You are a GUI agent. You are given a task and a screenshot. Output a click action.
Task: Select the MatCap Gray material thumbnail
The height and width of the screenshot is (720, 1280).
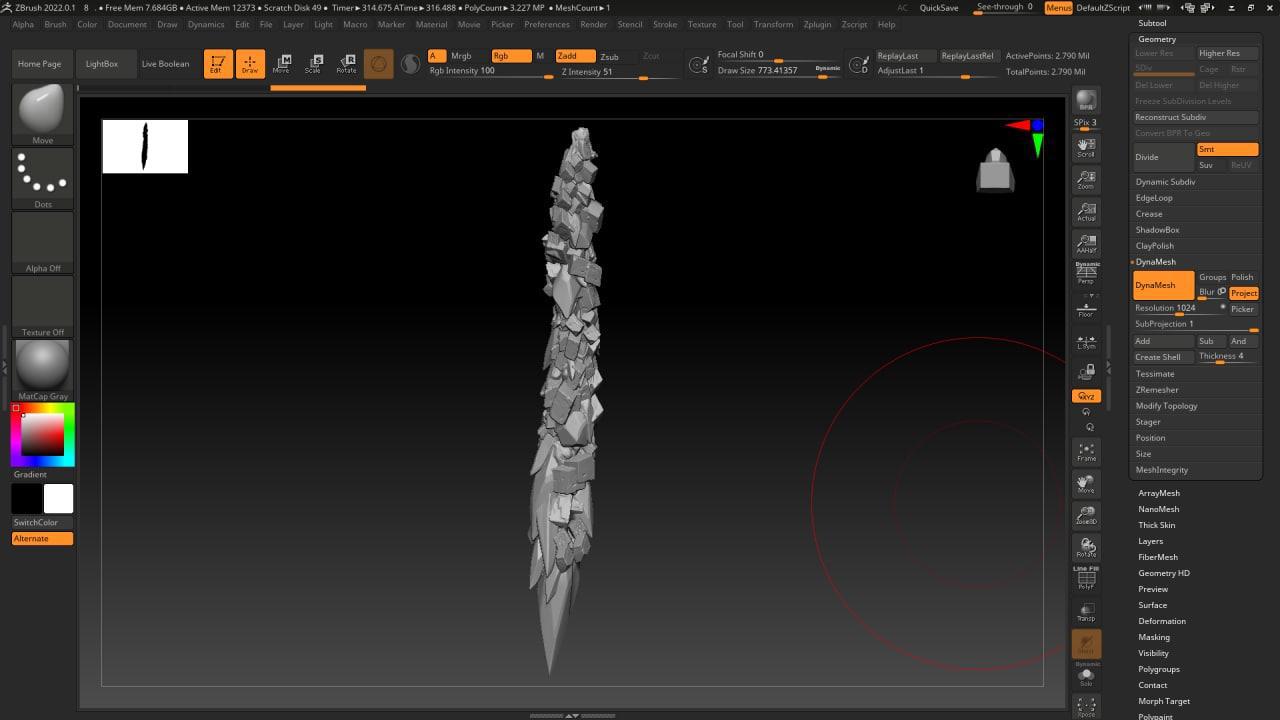click(x=42, y=366)
